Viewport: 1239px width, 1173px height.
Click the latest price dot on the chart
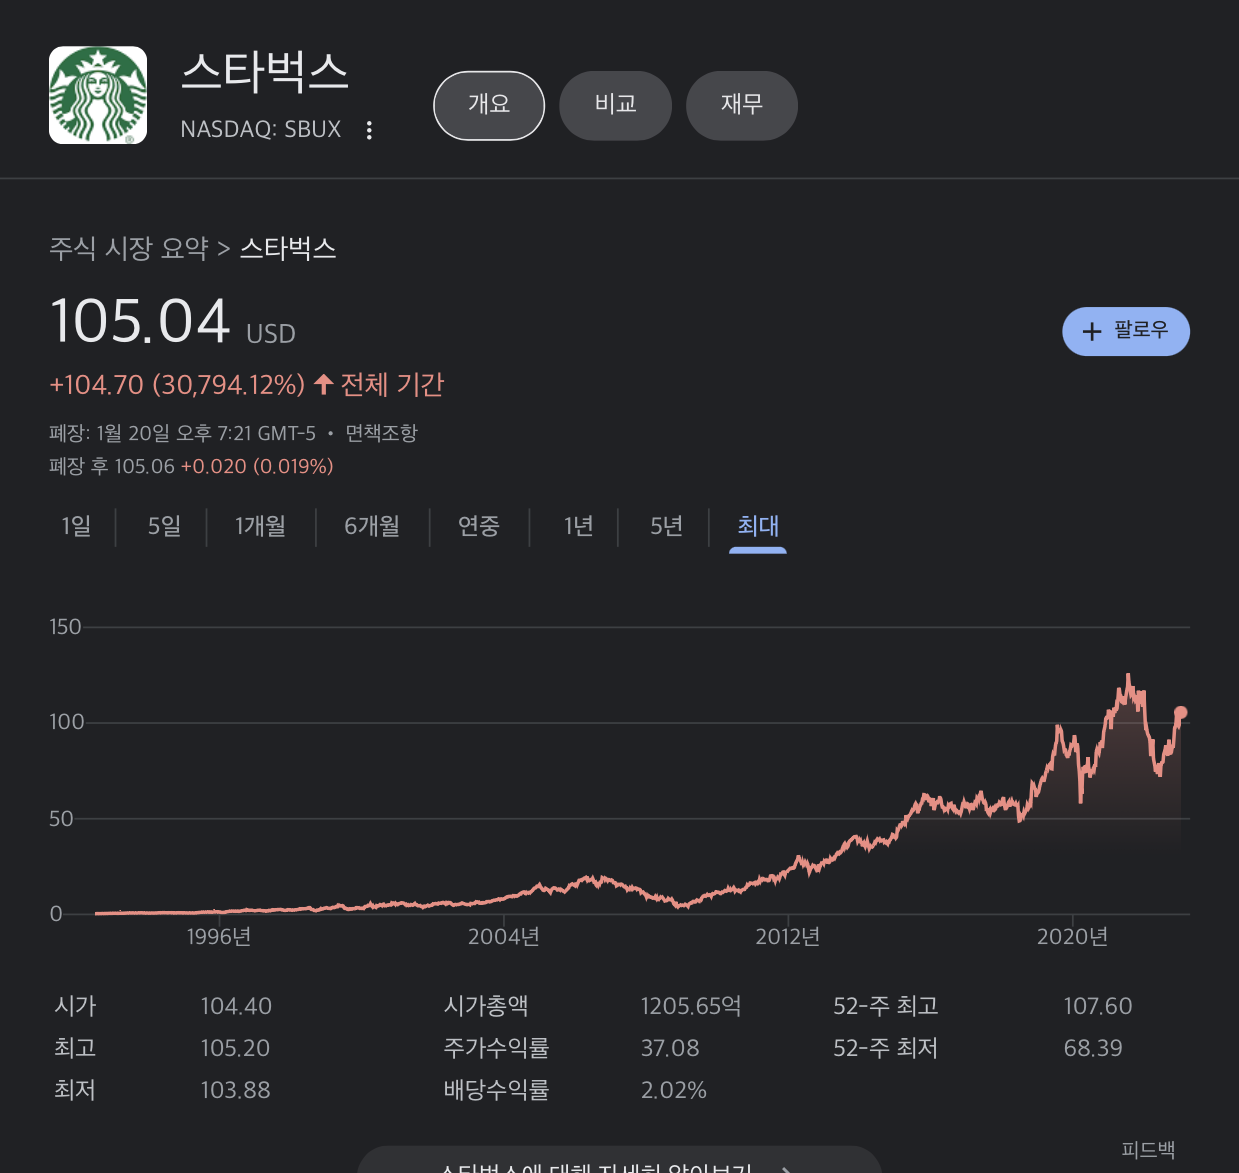coord(1180,713)
